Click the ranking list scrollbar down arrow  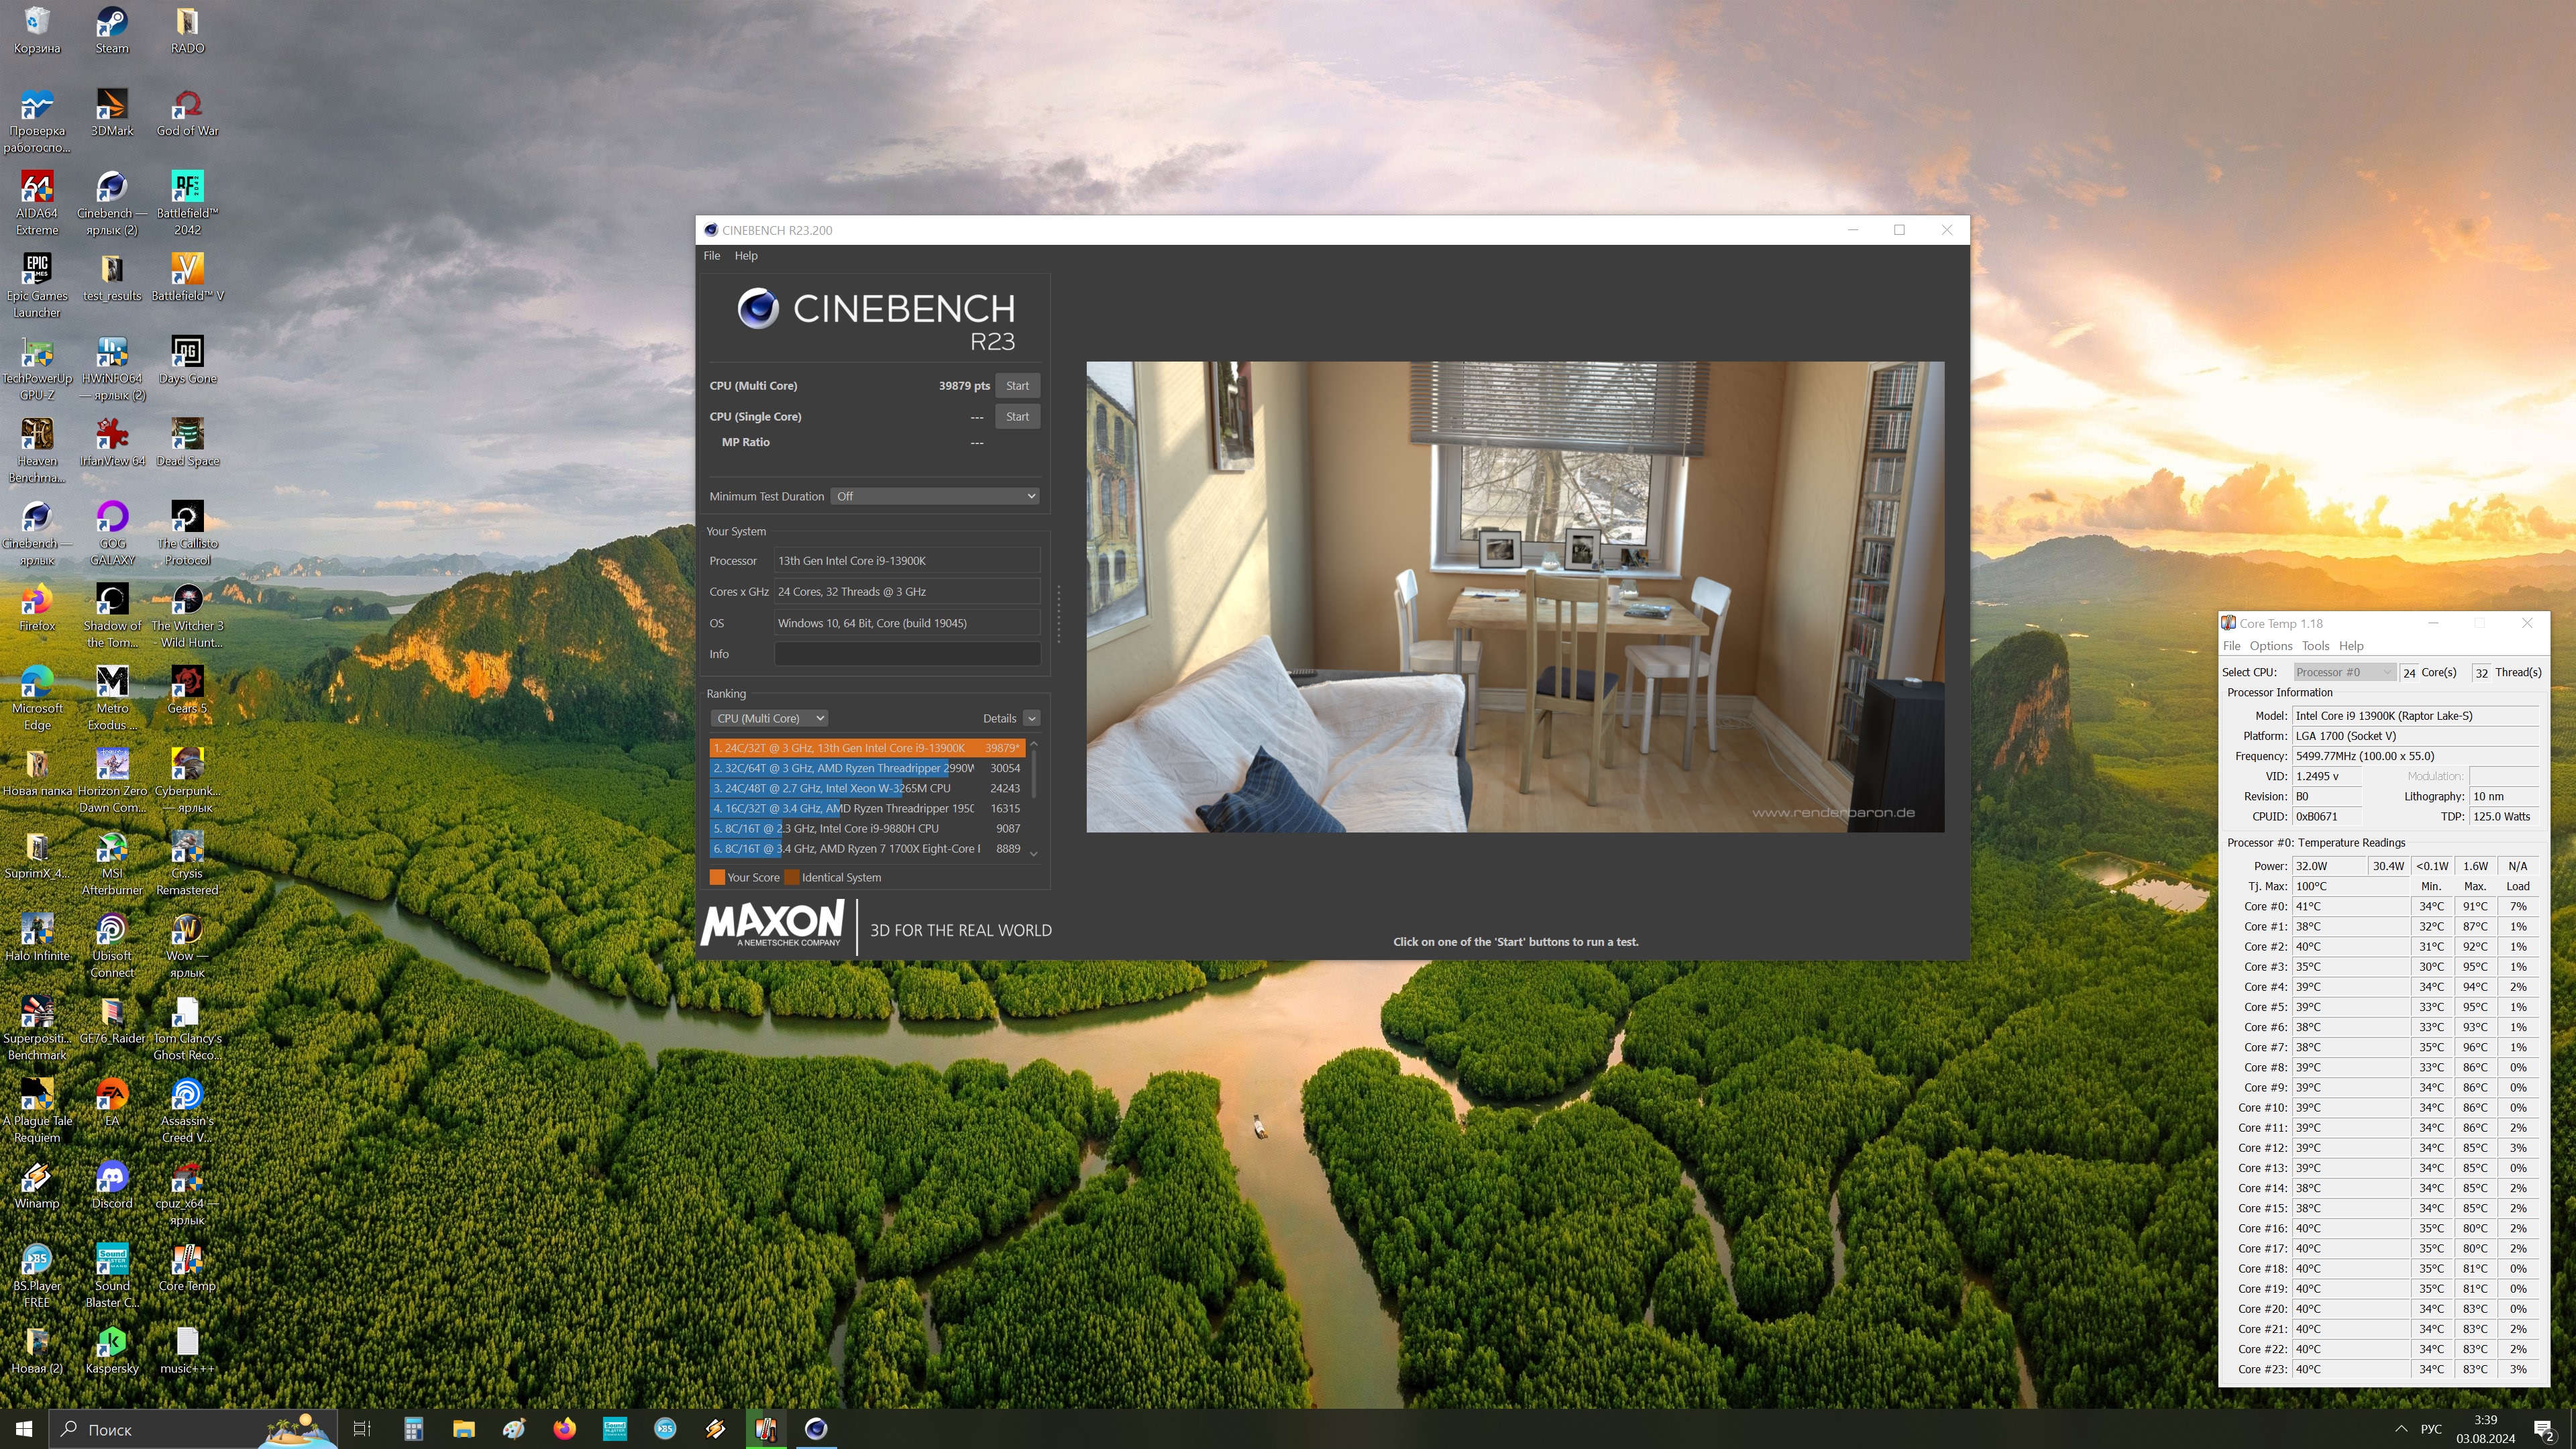point(1033,853)
